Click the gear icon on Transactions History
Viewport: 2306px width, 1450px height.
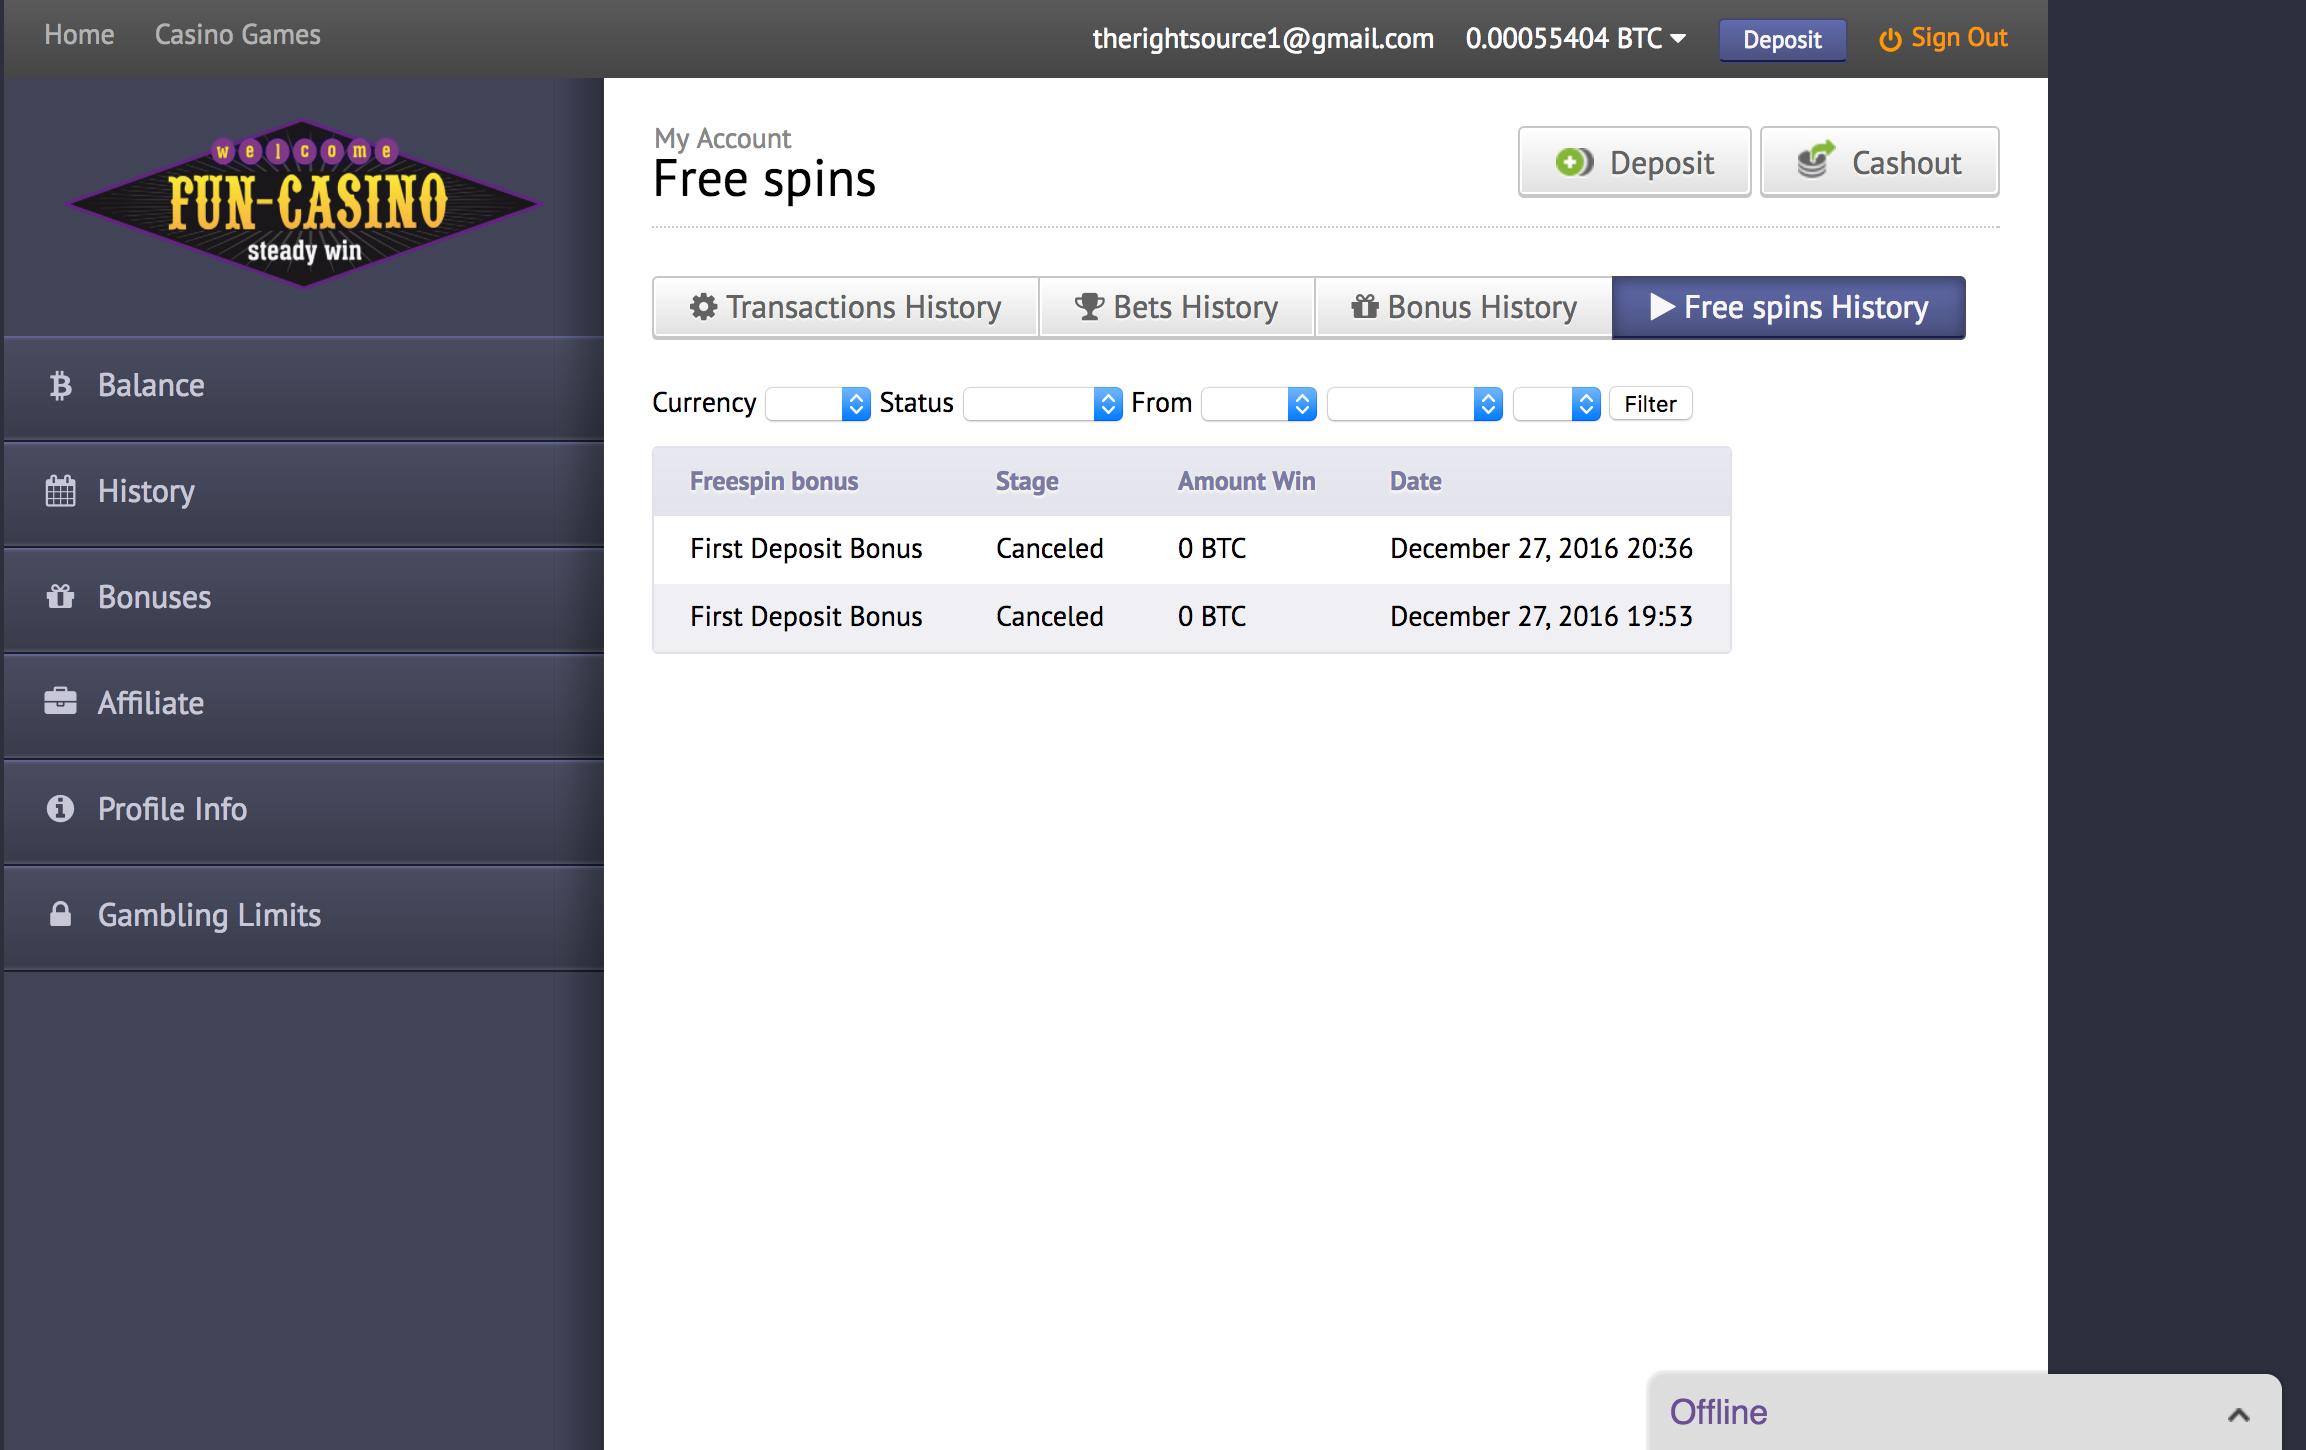tap(703, 307)
